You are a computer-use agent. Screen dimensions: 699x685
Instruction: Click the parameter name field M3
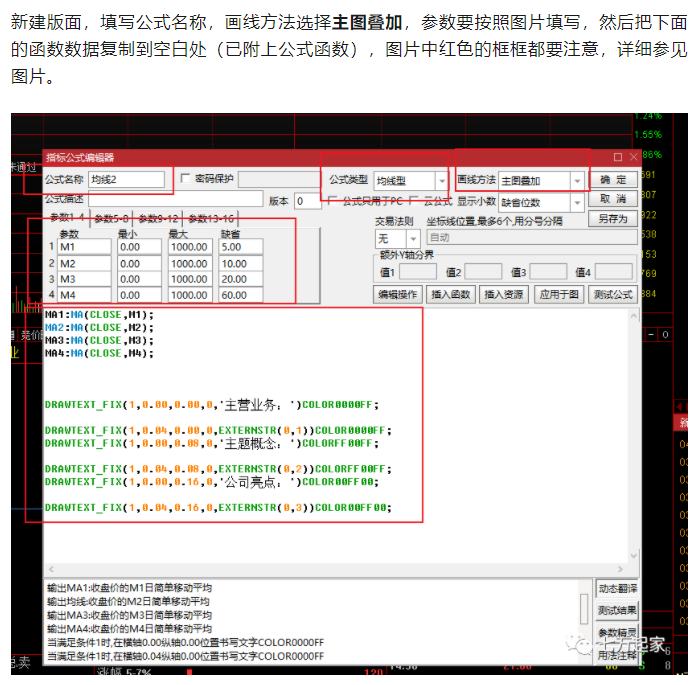point(84,279)
